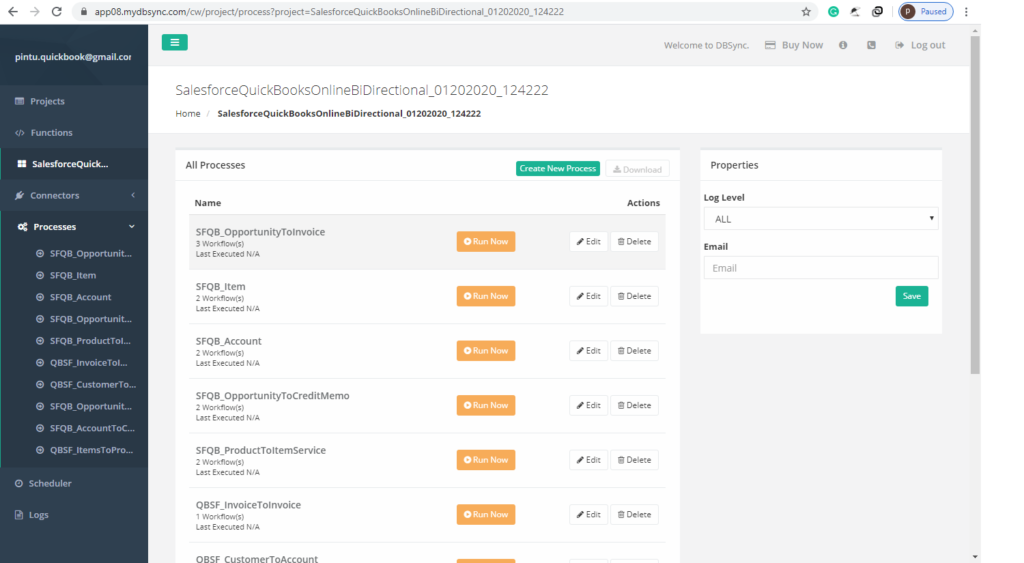Open Scheduler from the sidebar
Viewport: 1024px width, 563px height.
(x=50, y=483)
